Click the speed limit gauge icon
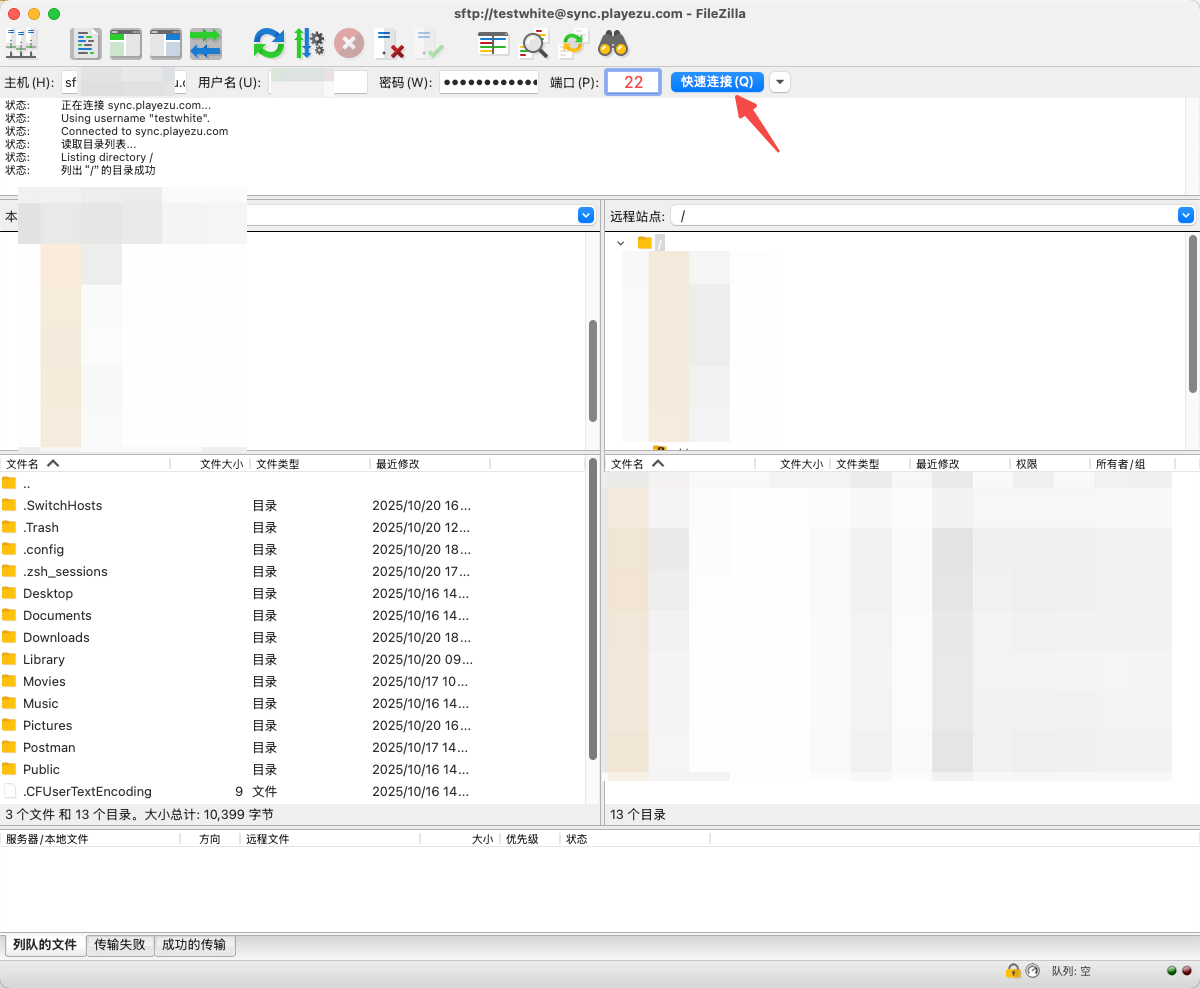1200x988 pixels. (1032, 970)
